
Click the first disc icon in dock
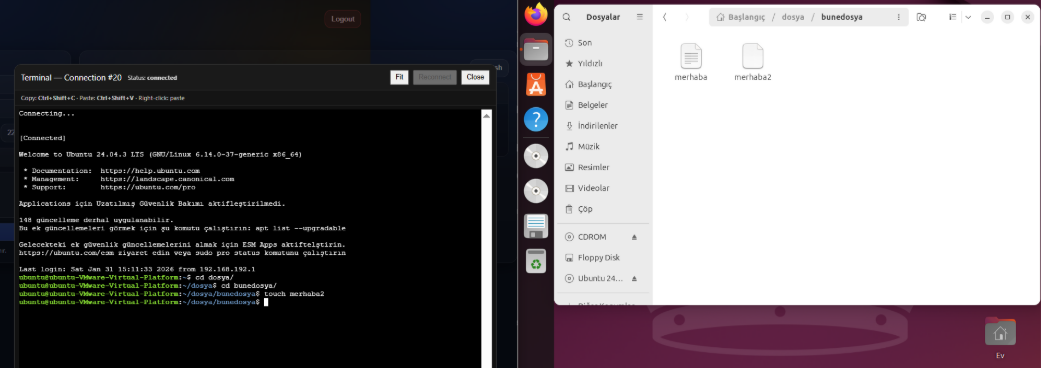coord(536,155)
